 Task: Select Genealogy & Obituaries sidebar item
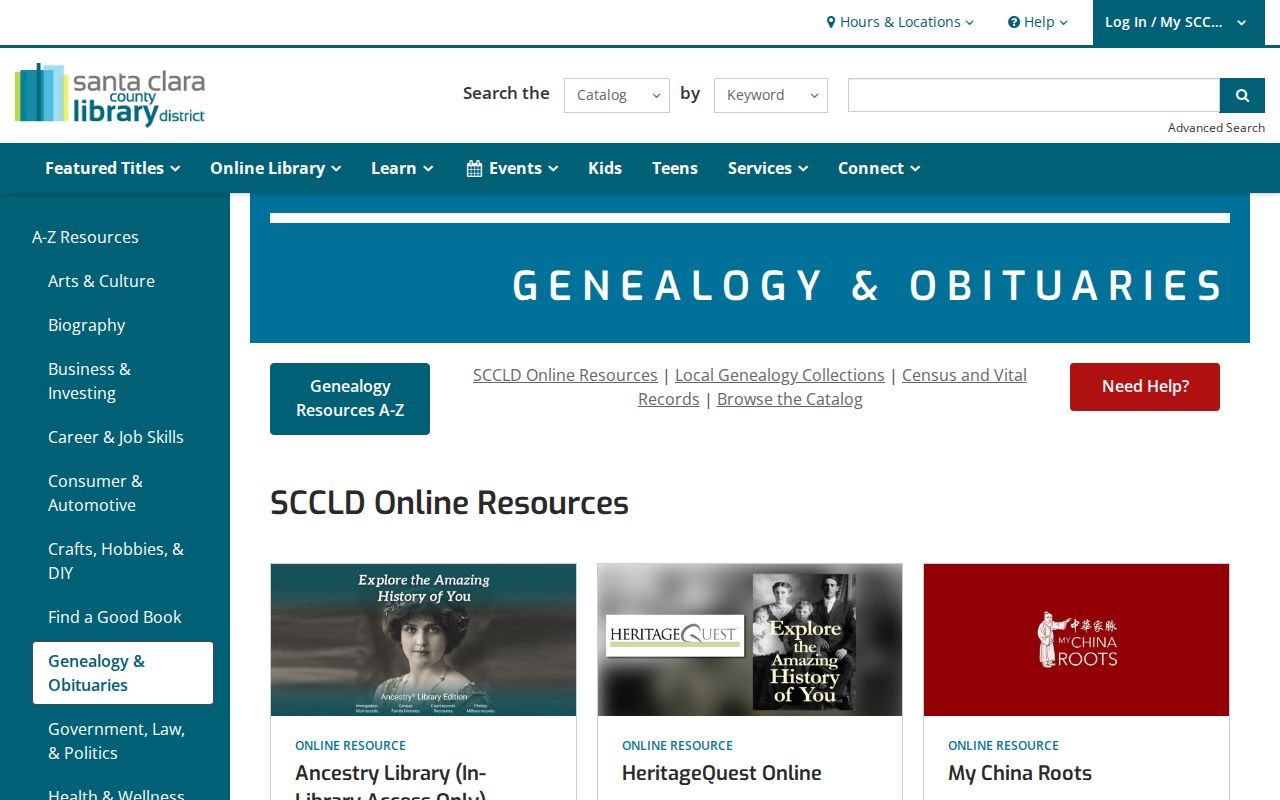tap(123, 673)
